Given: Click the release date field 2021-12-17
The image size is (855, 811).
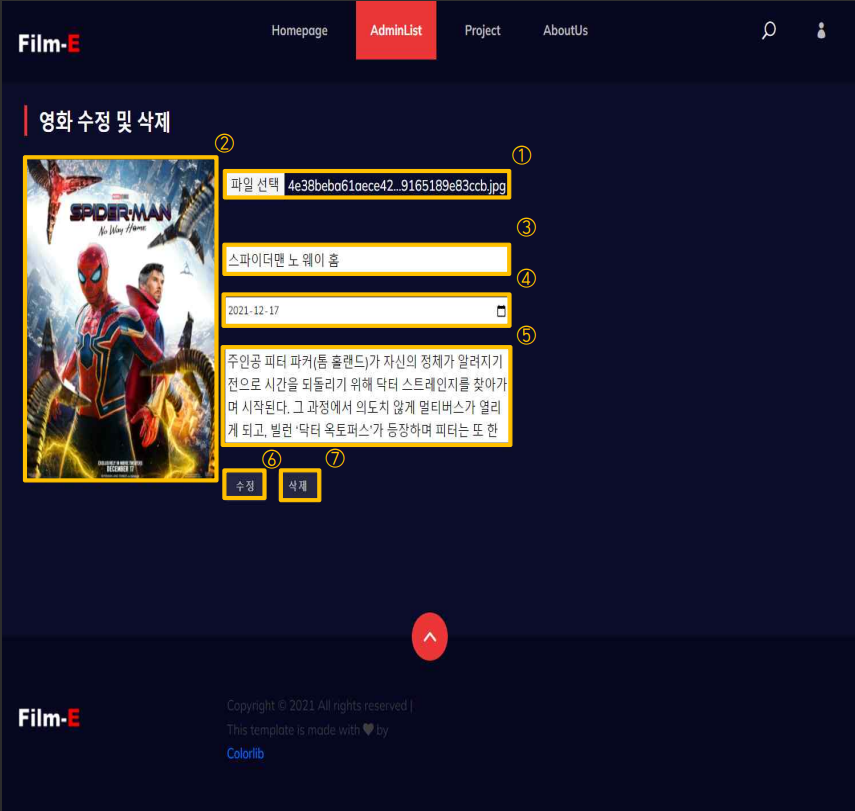Looking at the screenshot, I should pos(366,310).
